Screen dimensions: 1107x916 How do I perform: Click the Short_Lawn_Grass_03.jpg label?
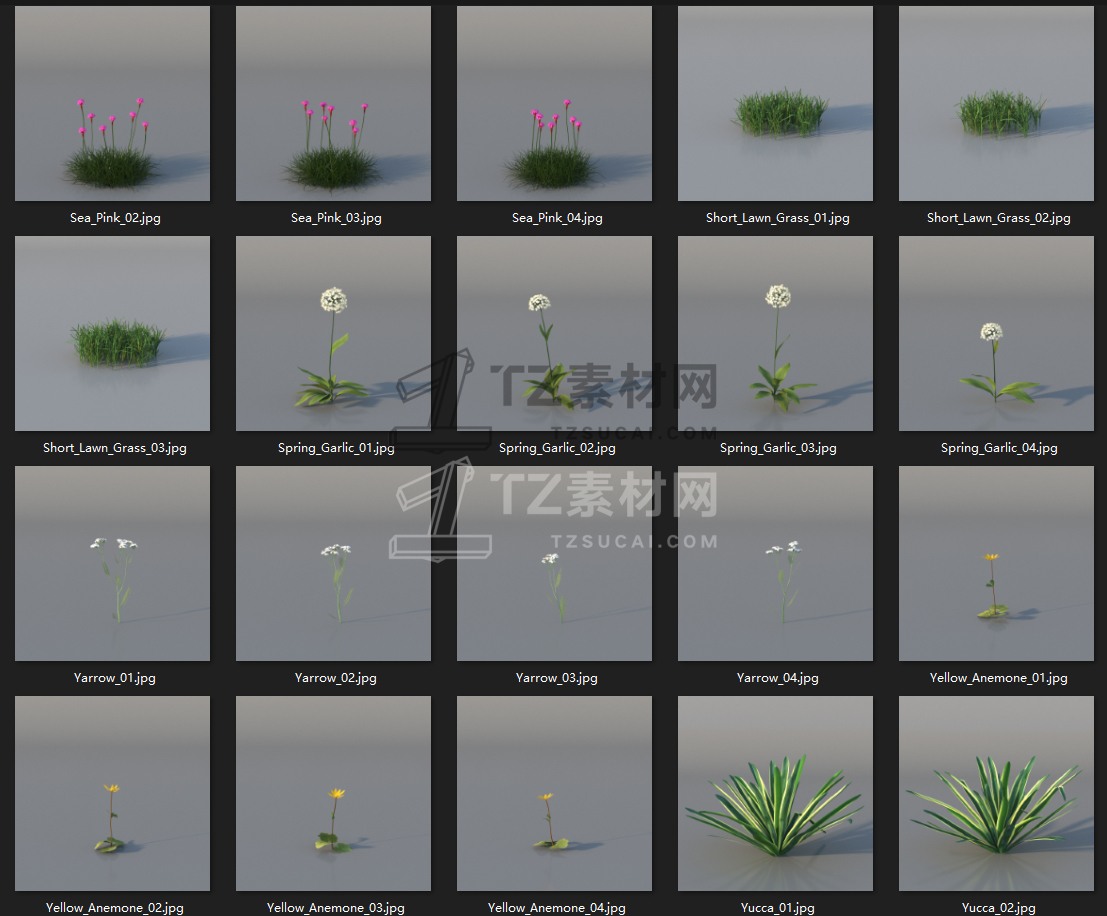click(114, 448)
